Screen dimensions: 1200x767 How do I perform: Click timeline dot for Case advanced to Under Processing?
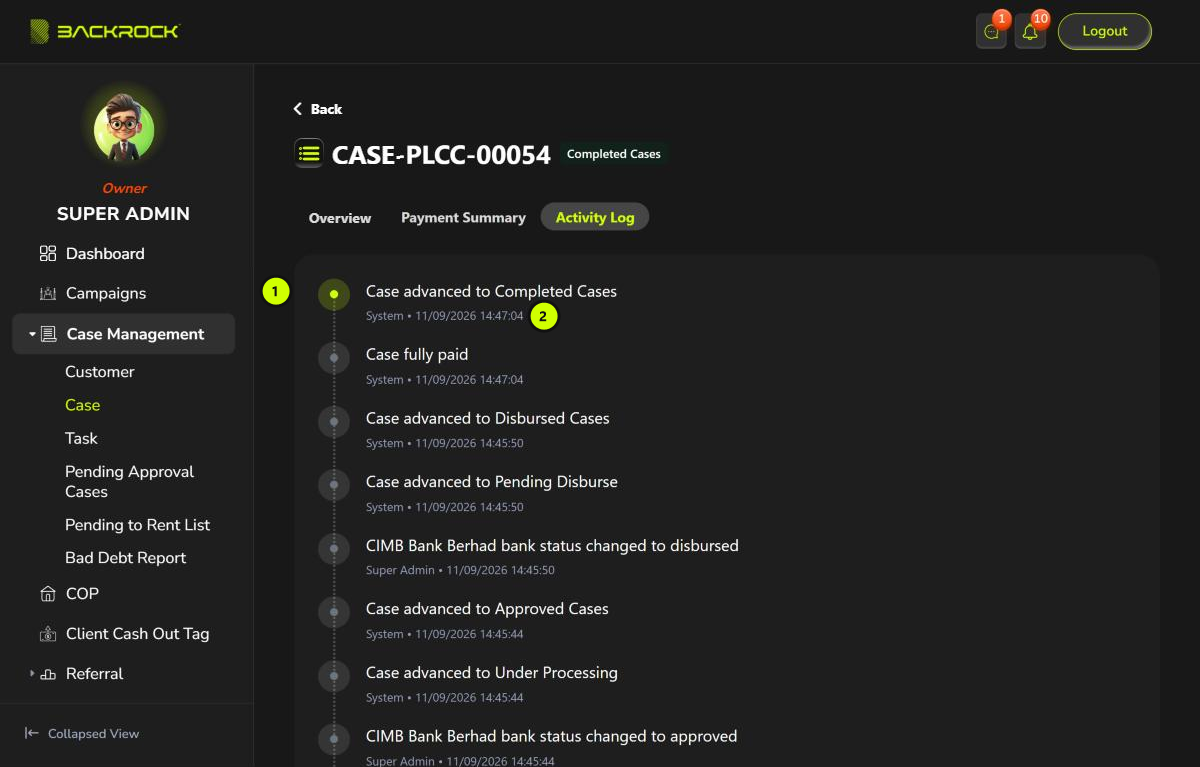click(334, 676)
